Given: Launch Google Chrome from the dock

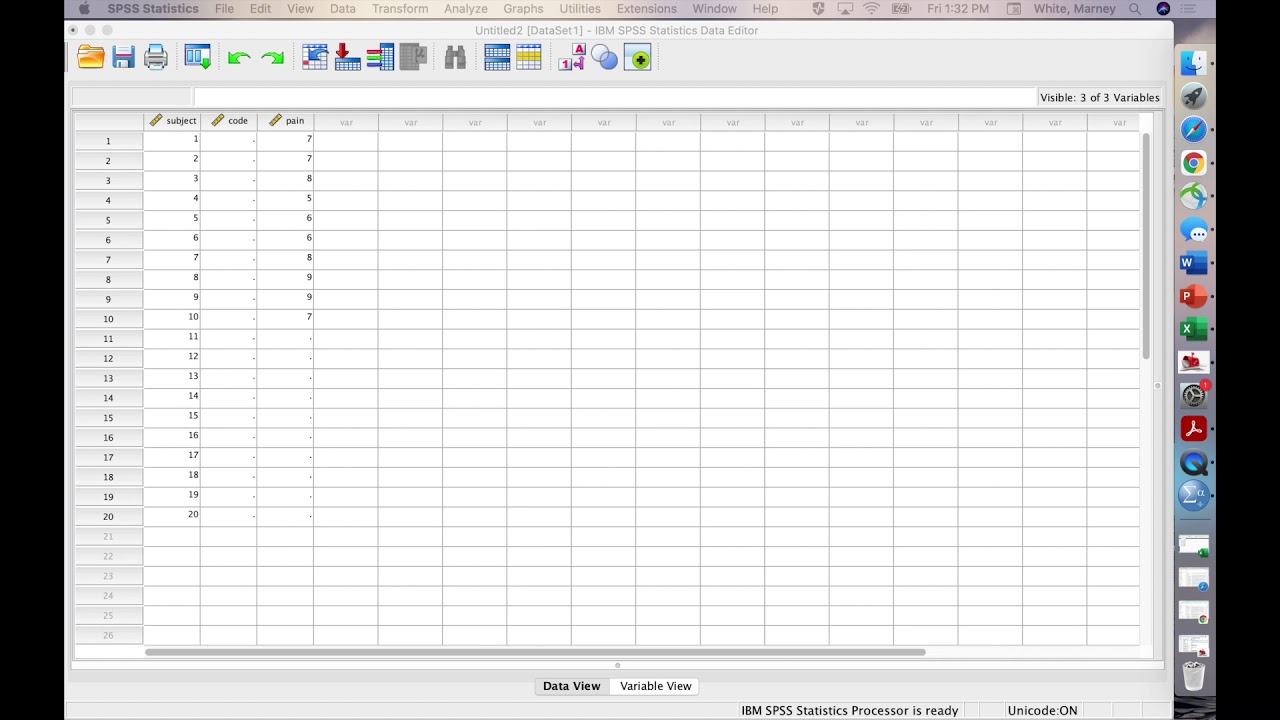Looking at the screenshot, I should [x=1194, y=163].
